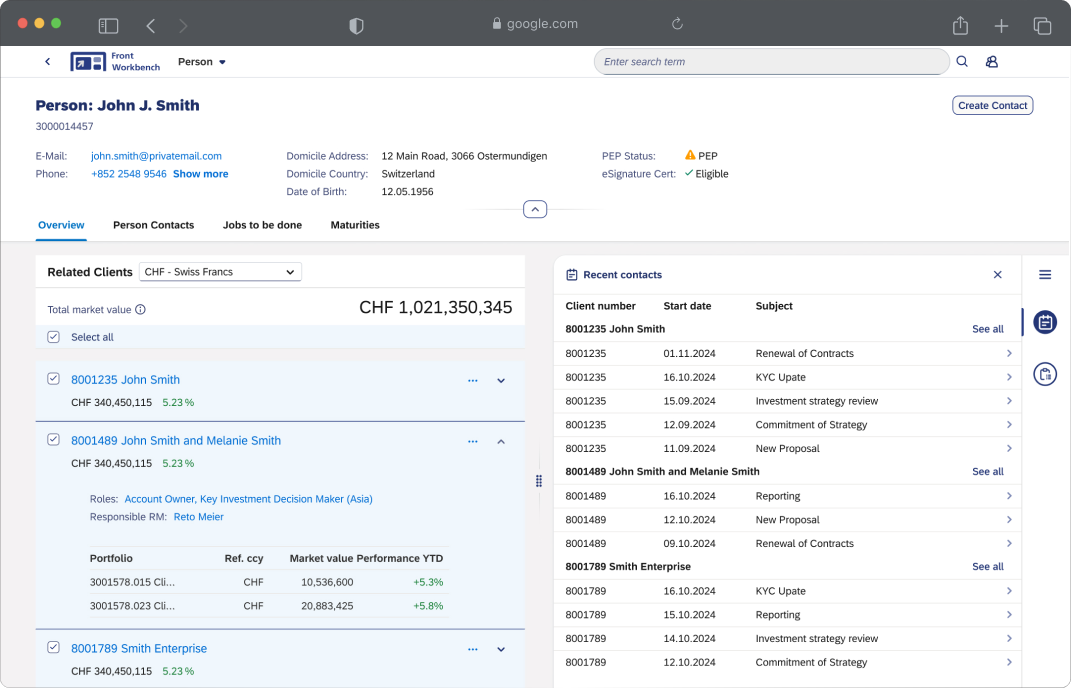Click the hamburger menu icon in sidebar

[1045, 275]
